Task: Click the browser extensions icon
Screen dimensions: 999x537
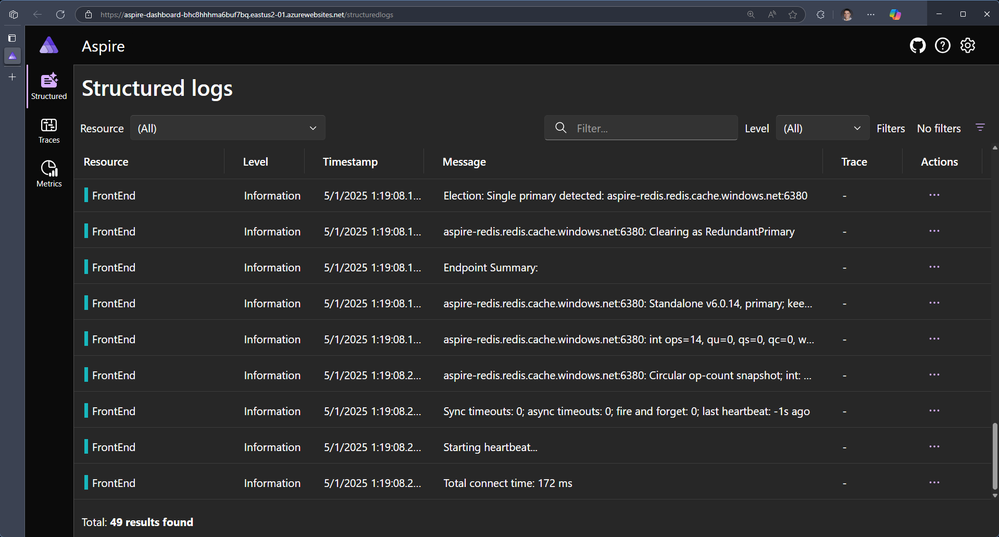Action: coord(821,14)
